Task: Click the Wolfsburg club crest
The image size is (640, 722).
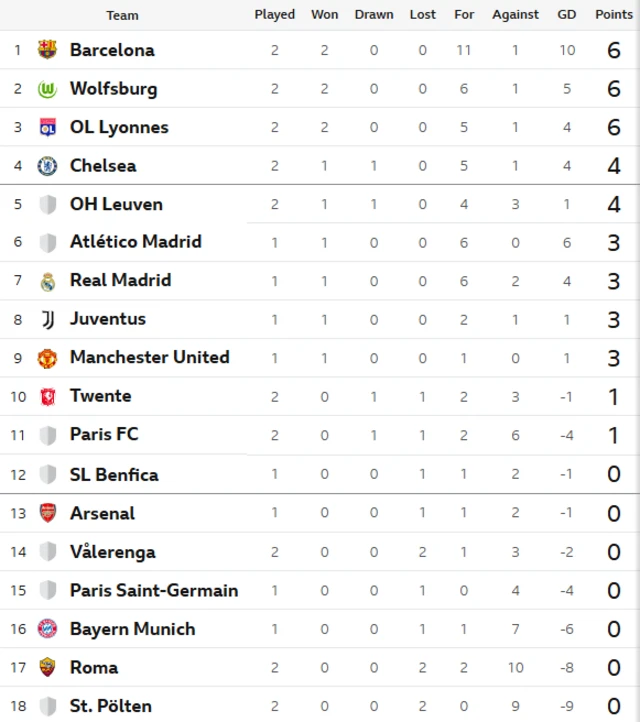Action: [x=47, y=89]
